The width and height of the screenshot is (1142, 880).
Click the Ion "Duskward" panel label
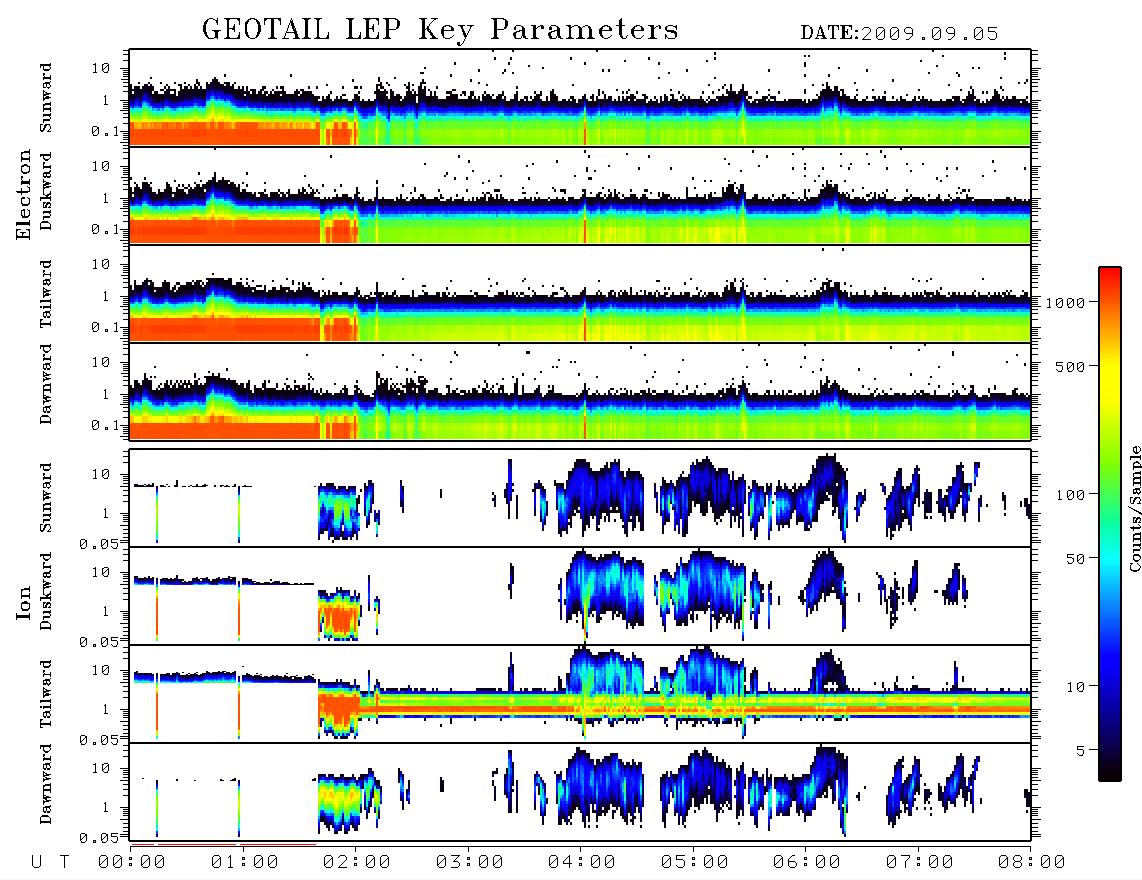tap(46, 591)
